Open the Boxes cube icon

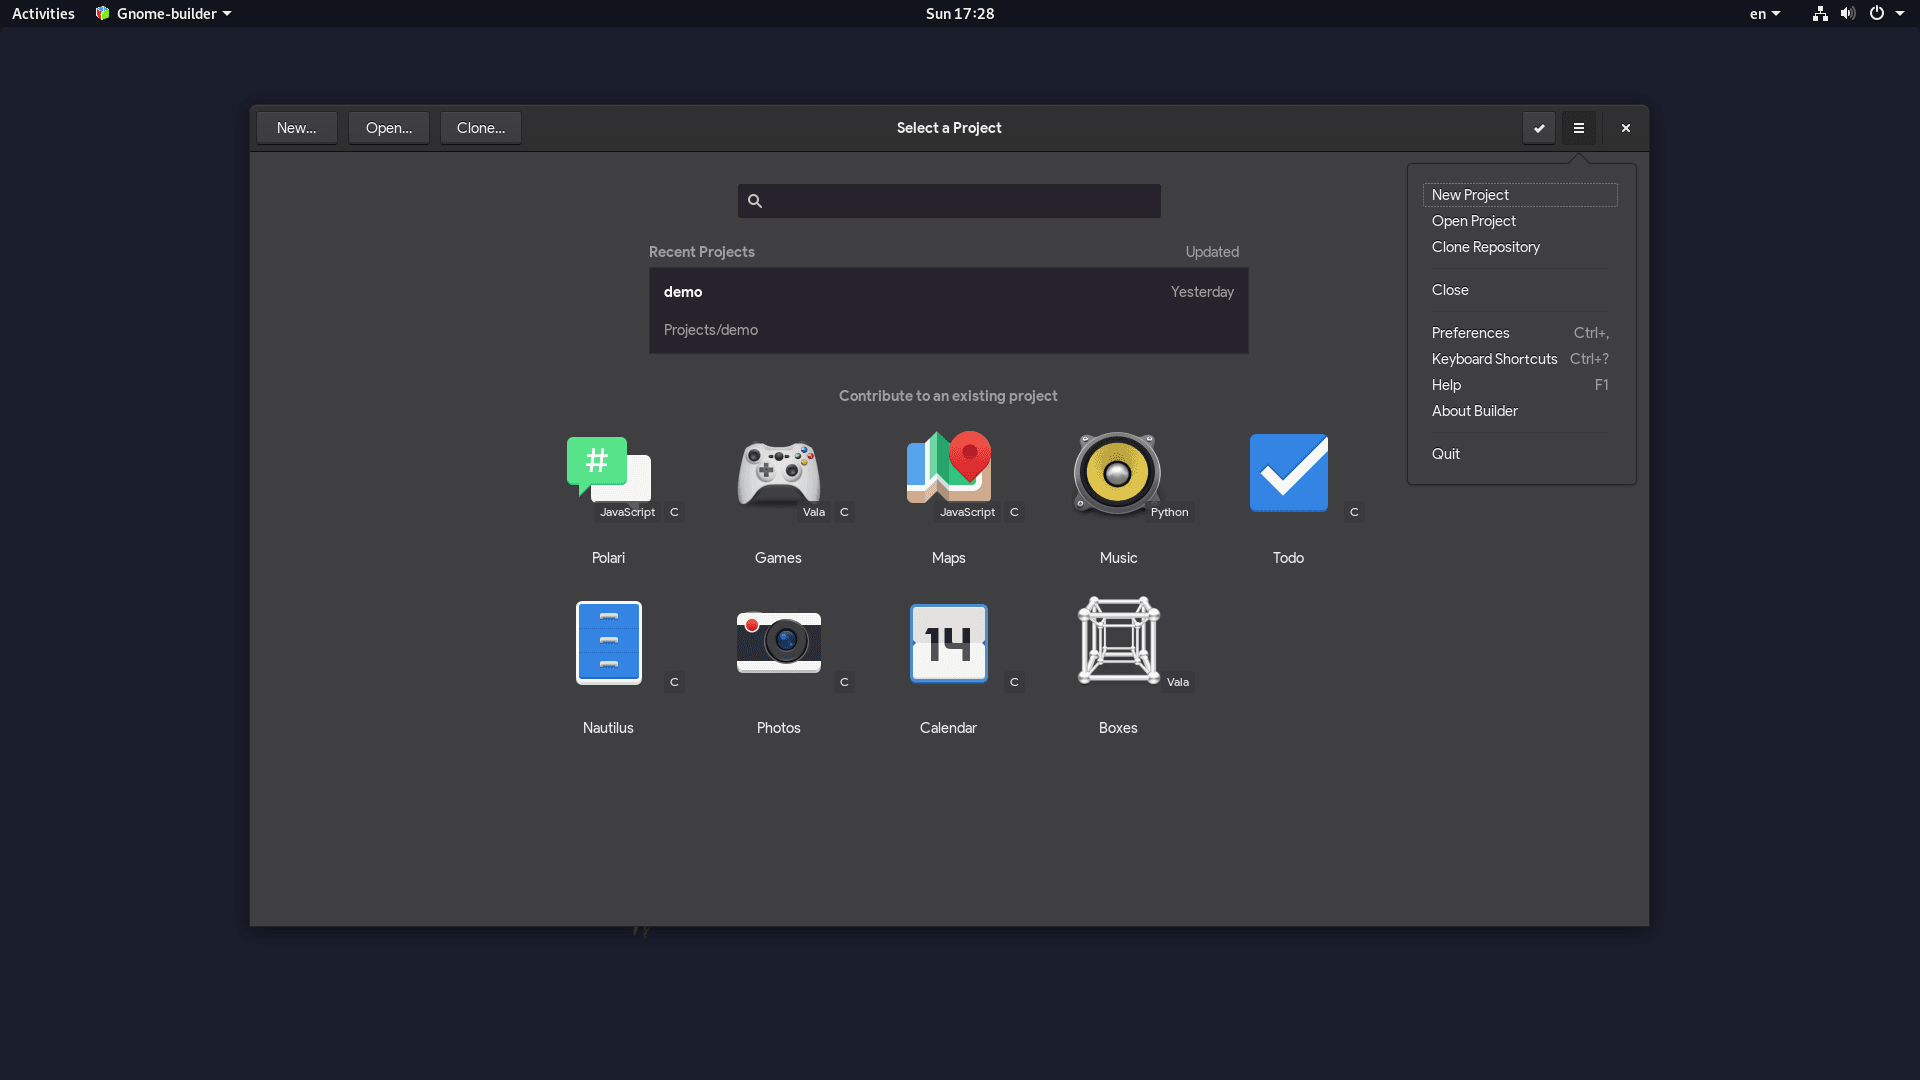click(1118, 641)
